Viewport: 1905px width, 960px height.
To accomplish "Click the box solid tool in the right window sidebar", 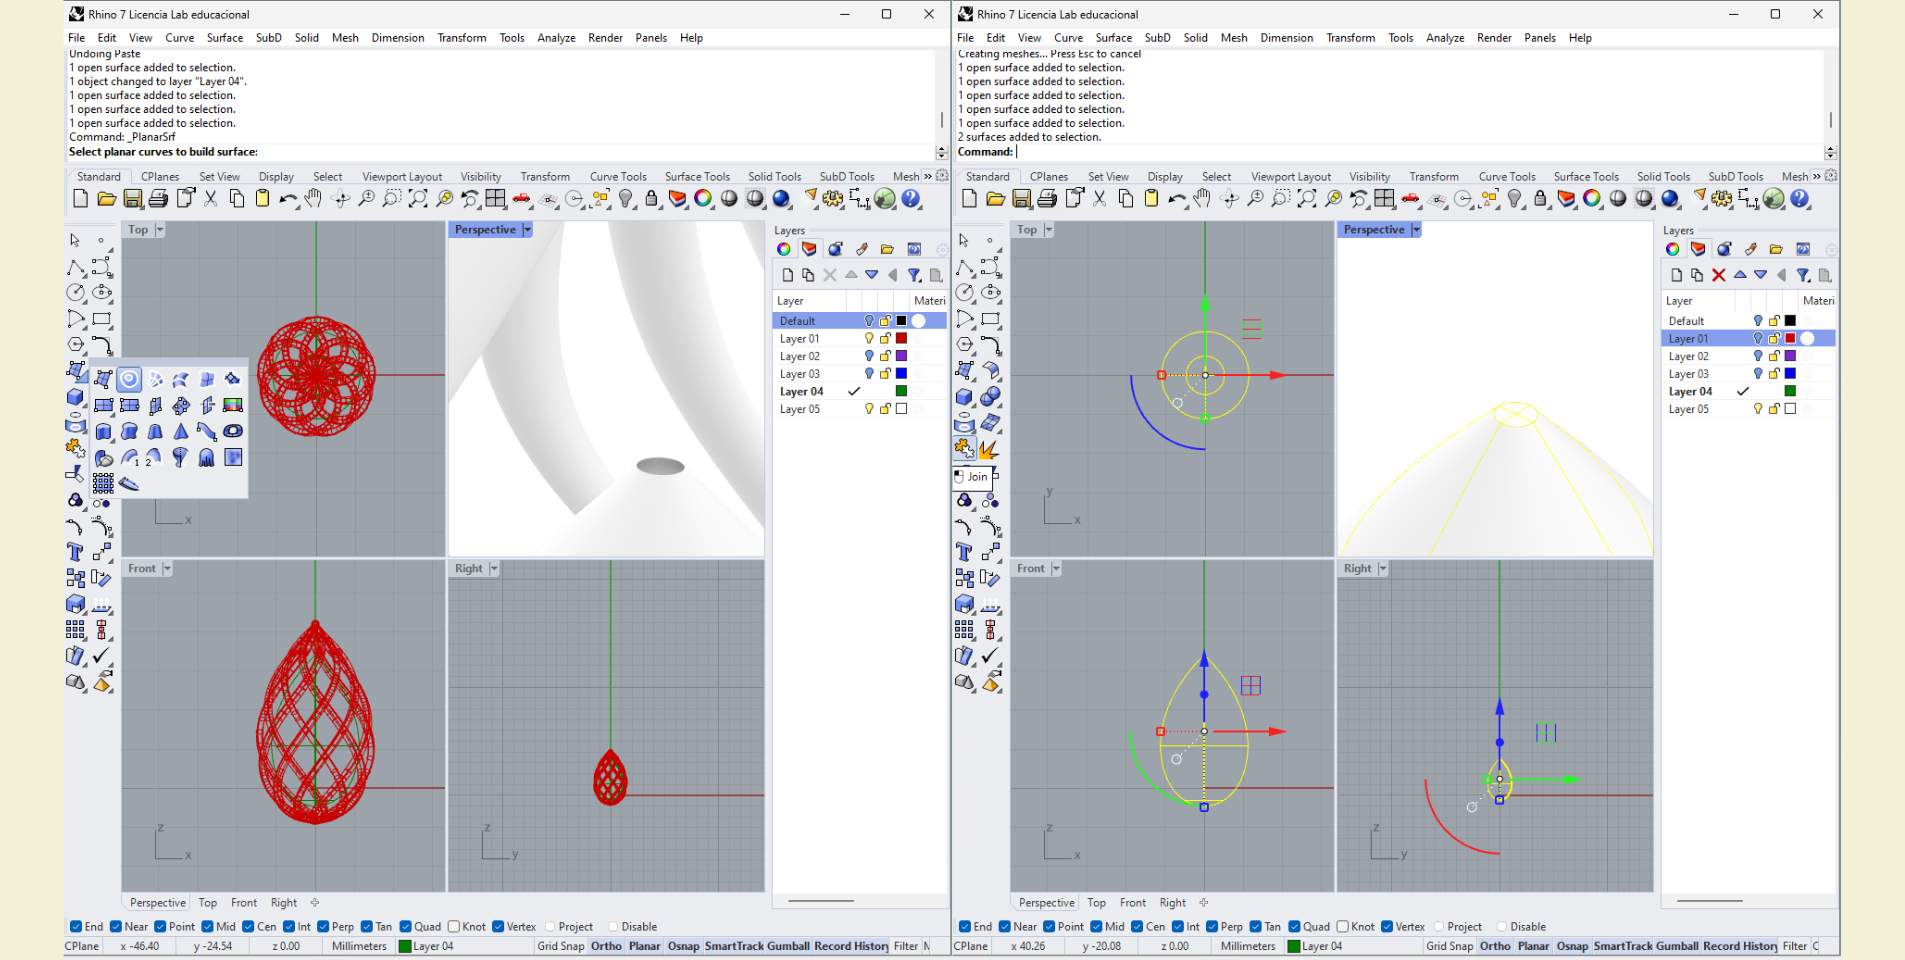I will point(965,397).
